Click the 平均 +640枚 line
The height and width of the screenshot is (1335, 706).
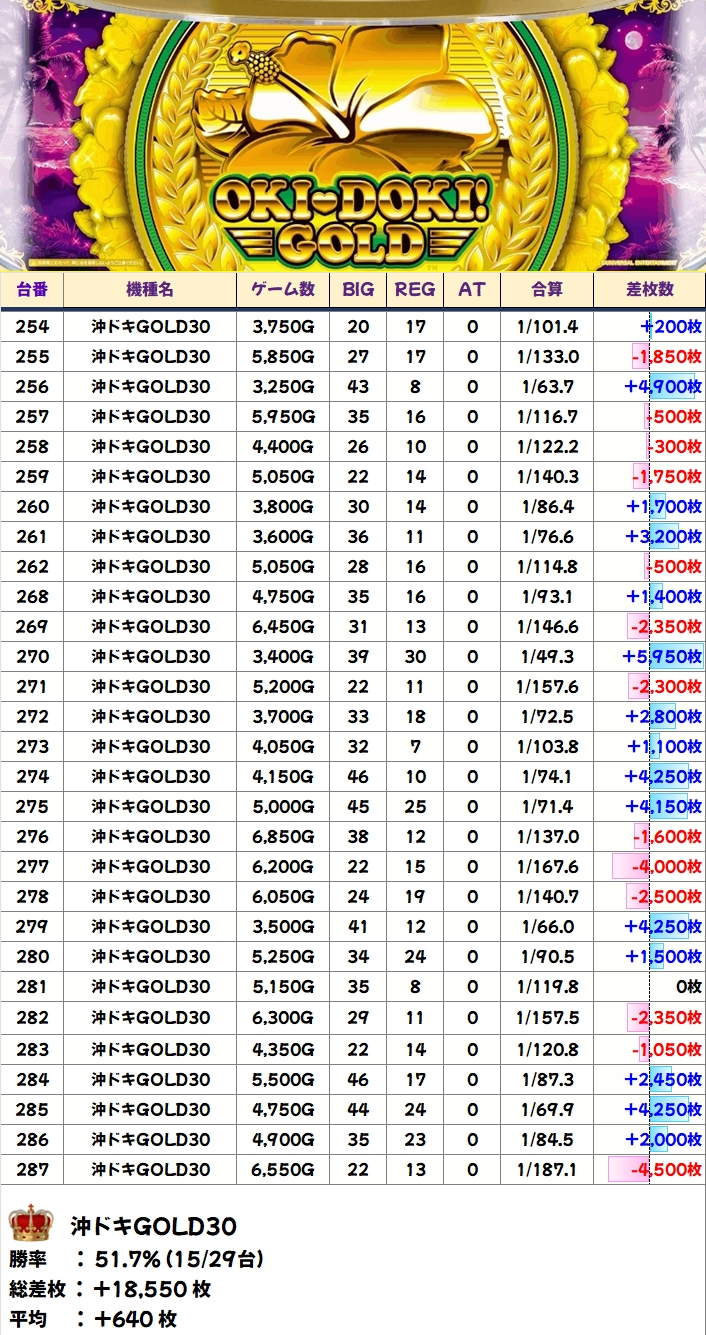coord(93,1319)
